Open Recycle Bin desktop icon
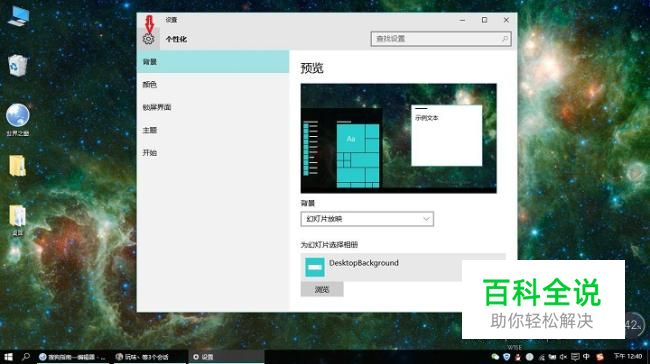Viewport: 650px width, 364px height. (x=18, y=66)
